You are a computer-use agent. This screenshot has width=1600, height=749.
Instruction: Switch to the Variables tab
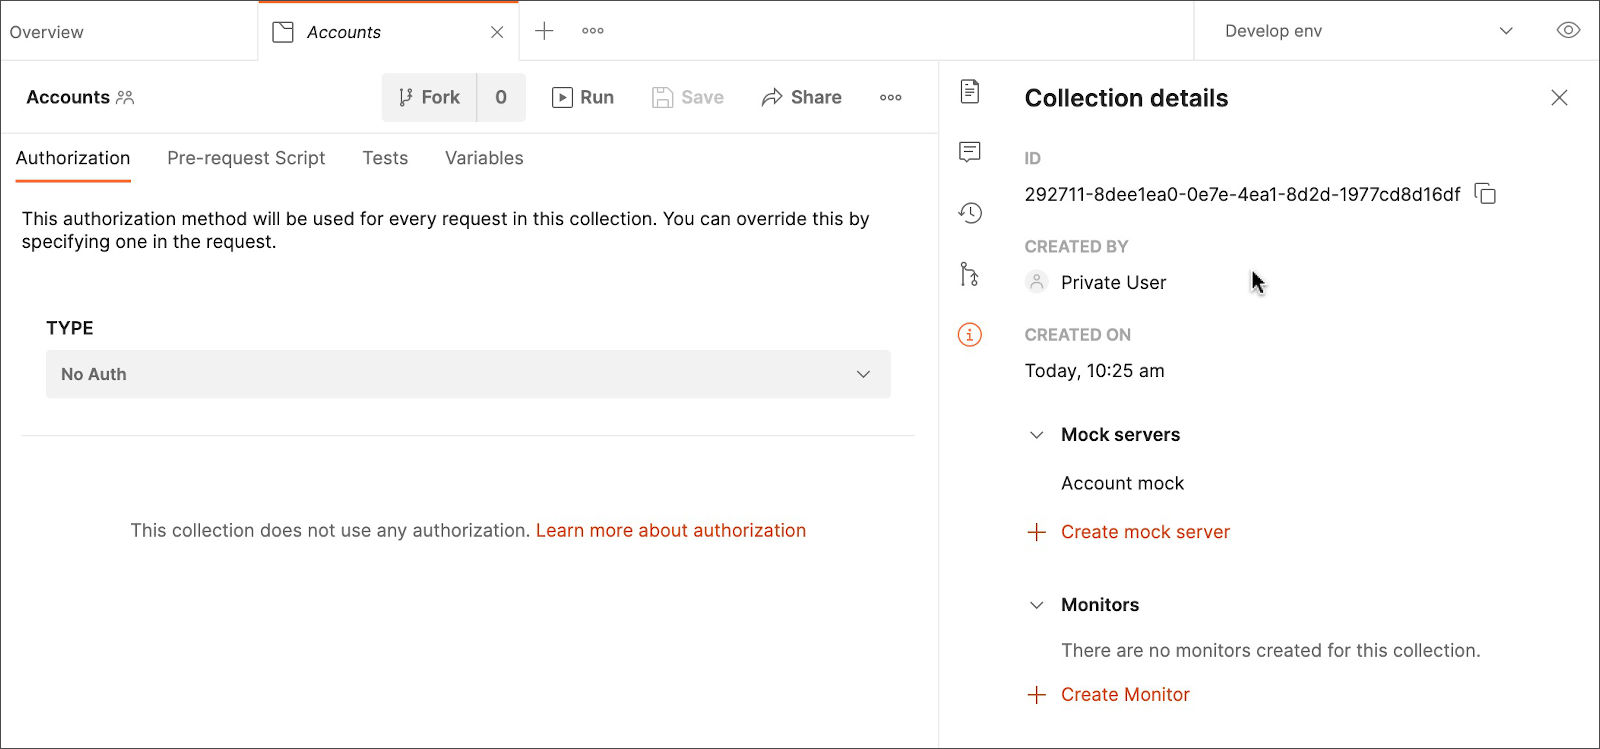click(484, 158)
